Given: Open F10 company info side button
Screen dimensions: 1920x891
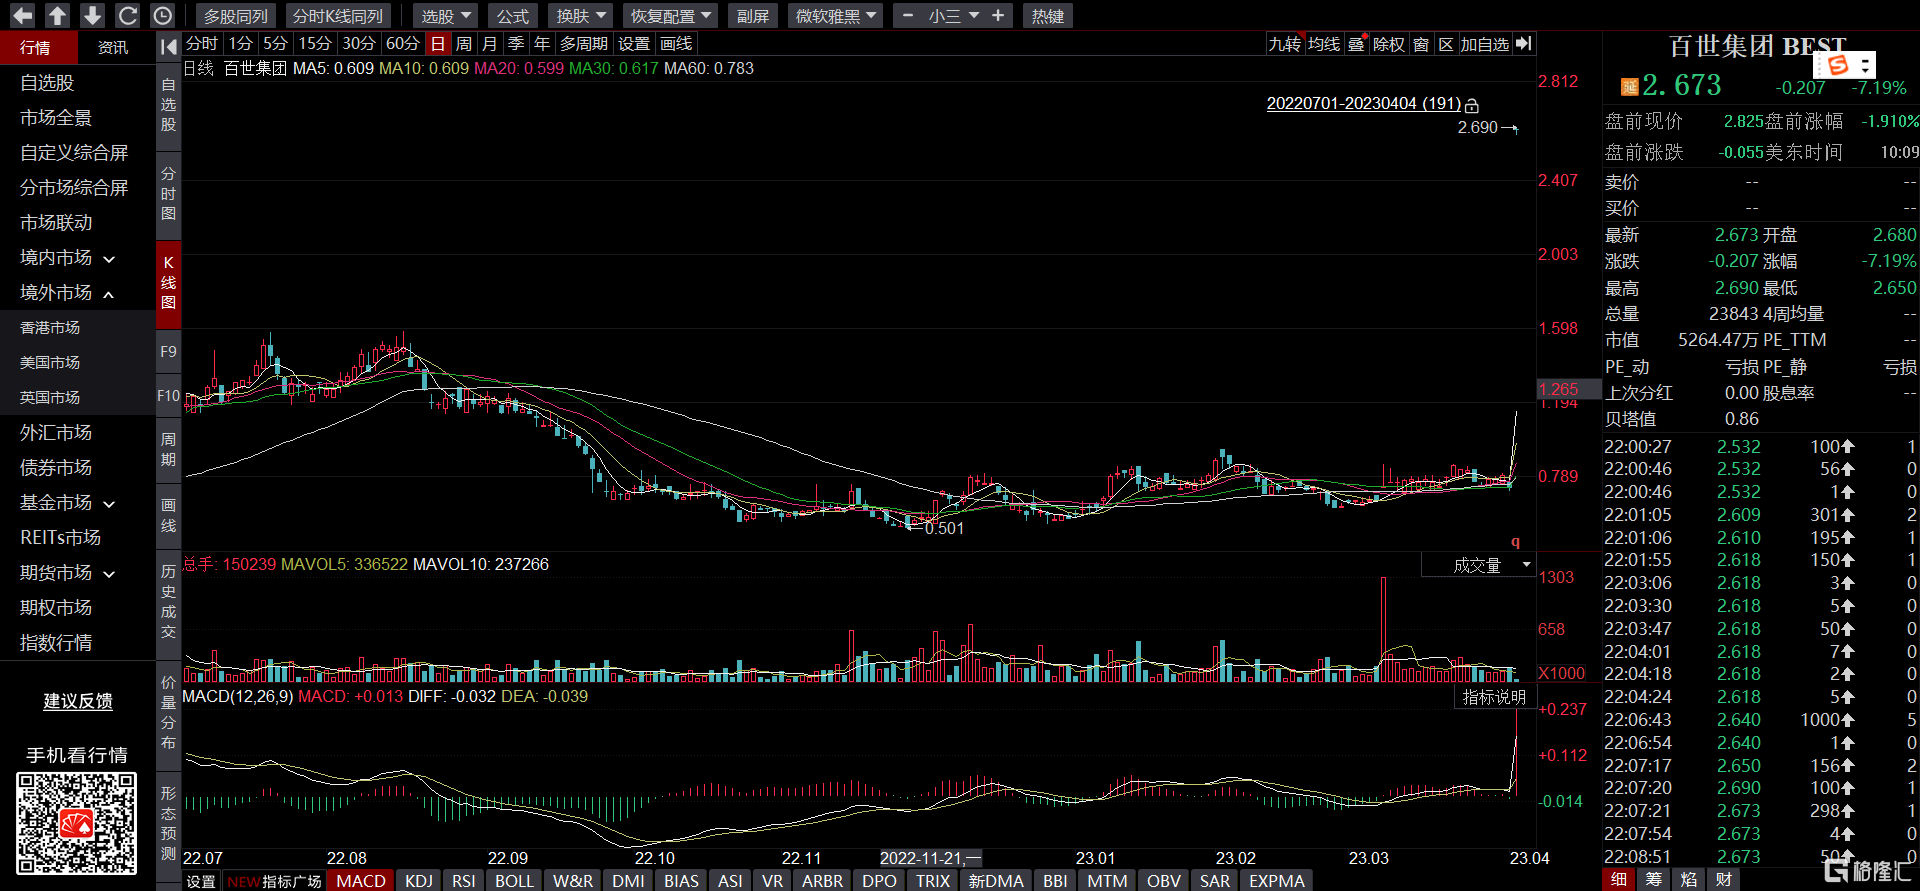Looking at the screenshot, I should tap(168, 396).
